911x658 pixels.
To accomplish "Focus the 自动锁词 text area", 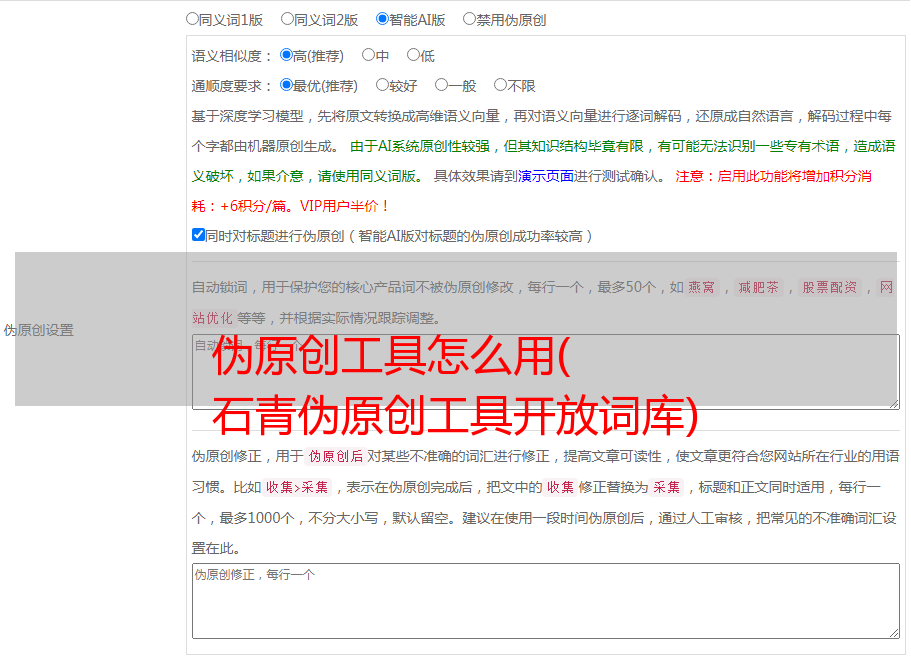I will [546, 372].
